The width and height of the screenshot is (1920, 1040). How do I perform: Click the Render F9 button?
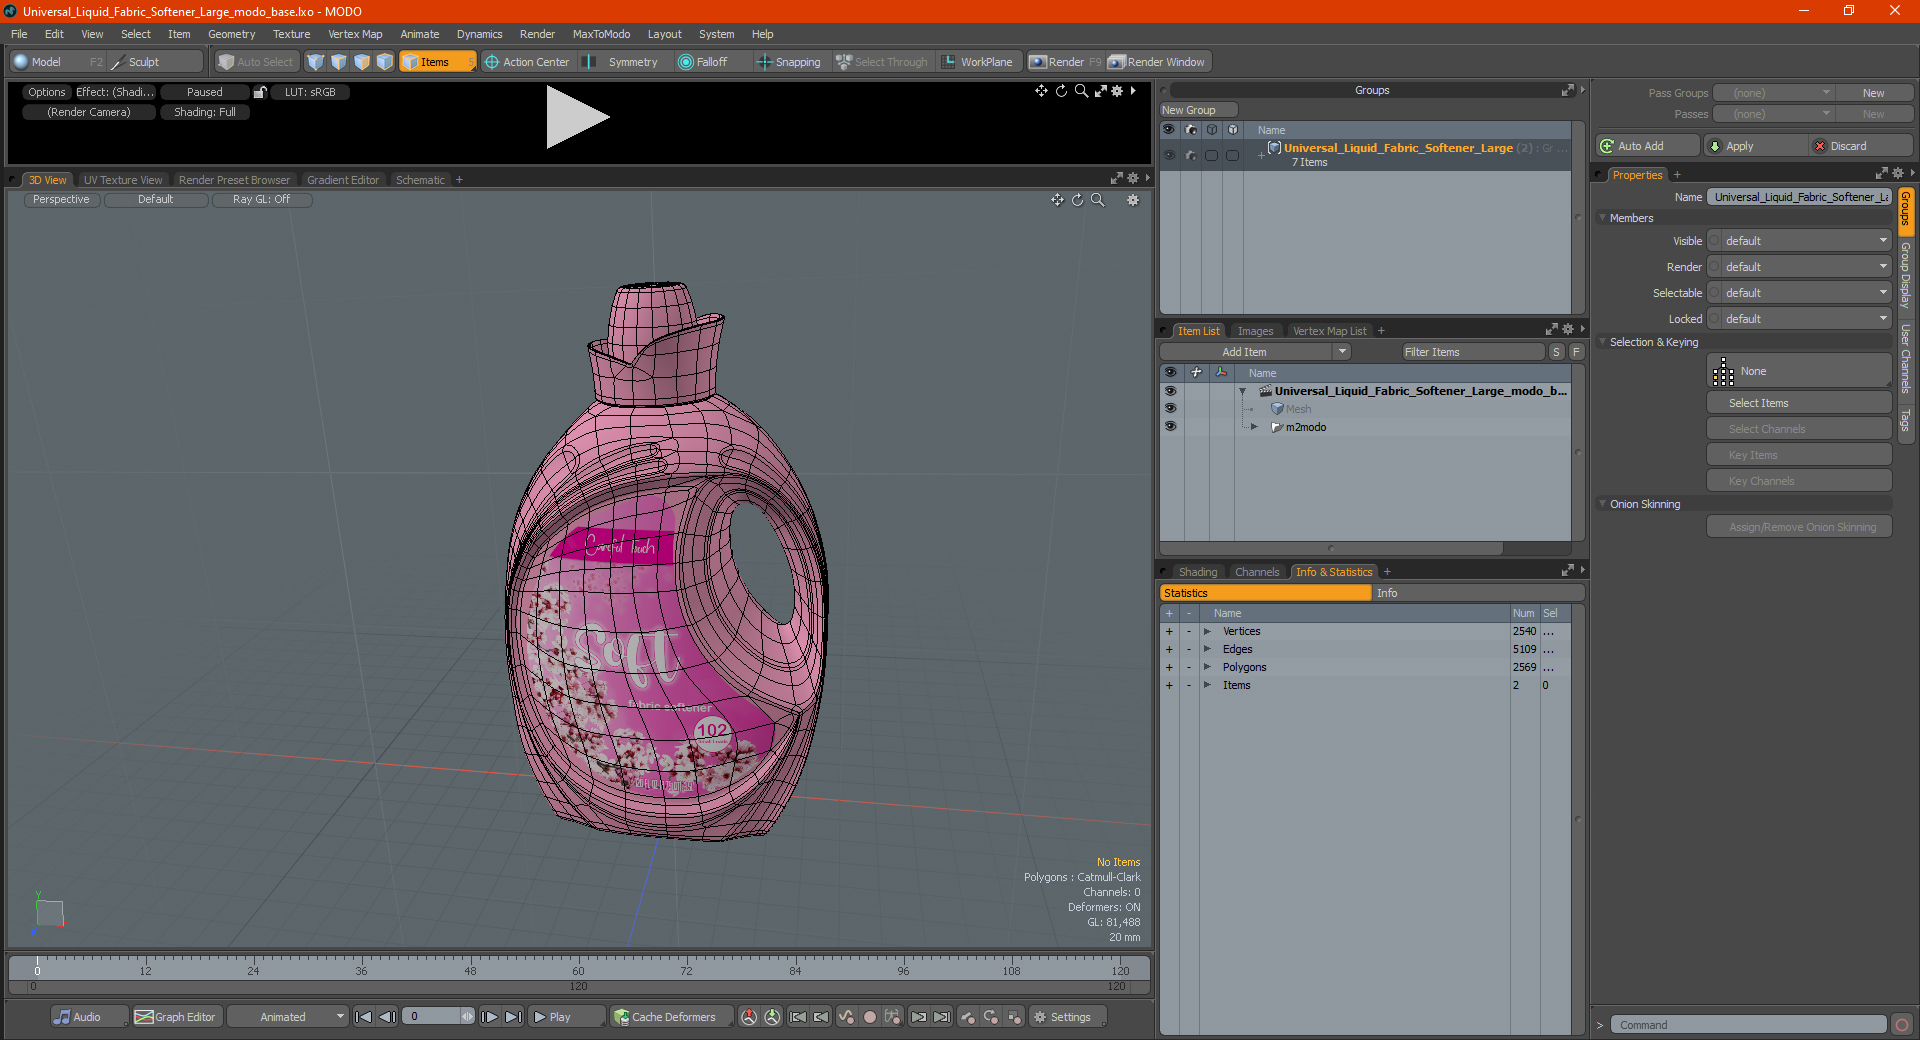tap(1066, 62)
